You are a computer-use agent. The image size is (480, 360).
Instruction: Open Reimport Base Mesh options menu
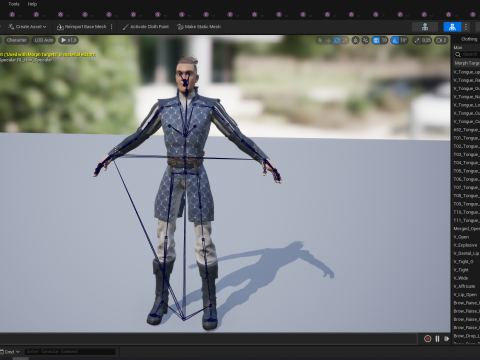(x=112, y=27)
